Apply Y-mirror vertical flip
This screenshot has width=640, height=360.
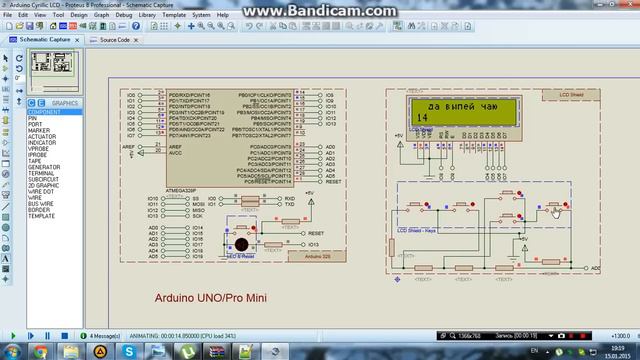tap(19, 101)
